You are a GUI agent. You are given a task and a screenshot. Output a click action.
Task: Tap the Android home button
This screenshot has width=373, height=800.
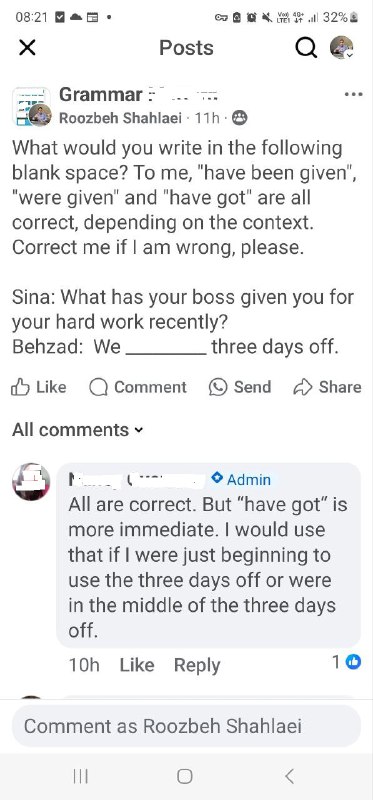(x=185, y=777)
